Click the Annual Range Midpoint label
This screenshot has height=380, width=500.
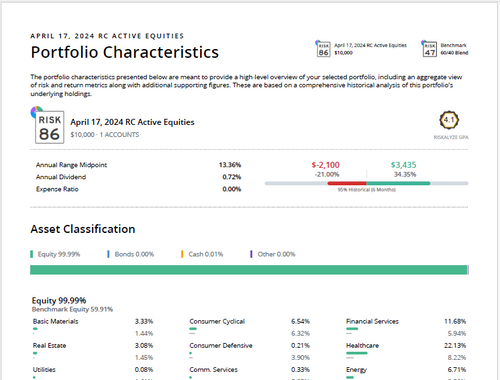[71, 165]
